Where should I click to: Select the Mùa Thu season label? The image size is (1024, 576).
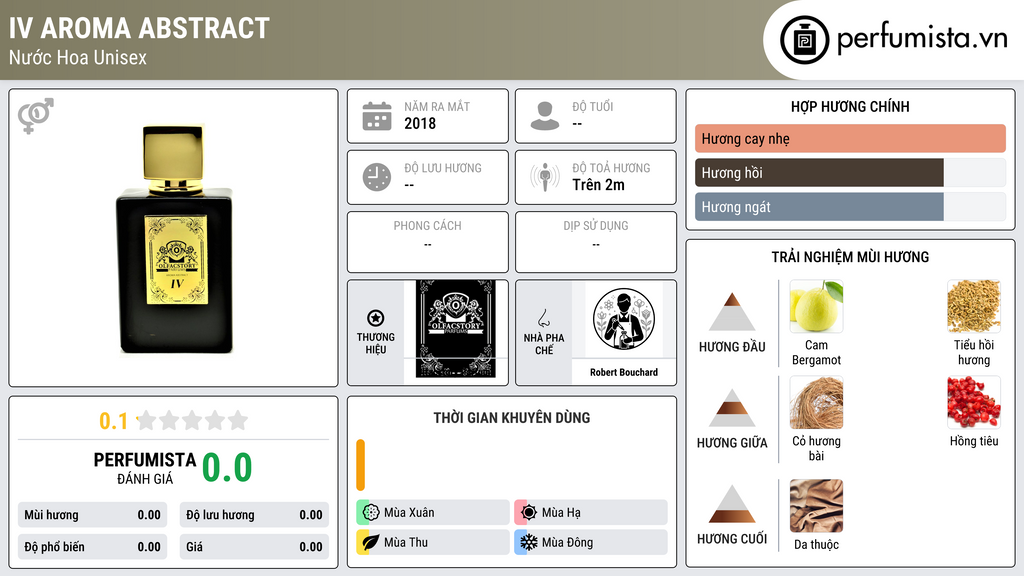tap(406, 542)
